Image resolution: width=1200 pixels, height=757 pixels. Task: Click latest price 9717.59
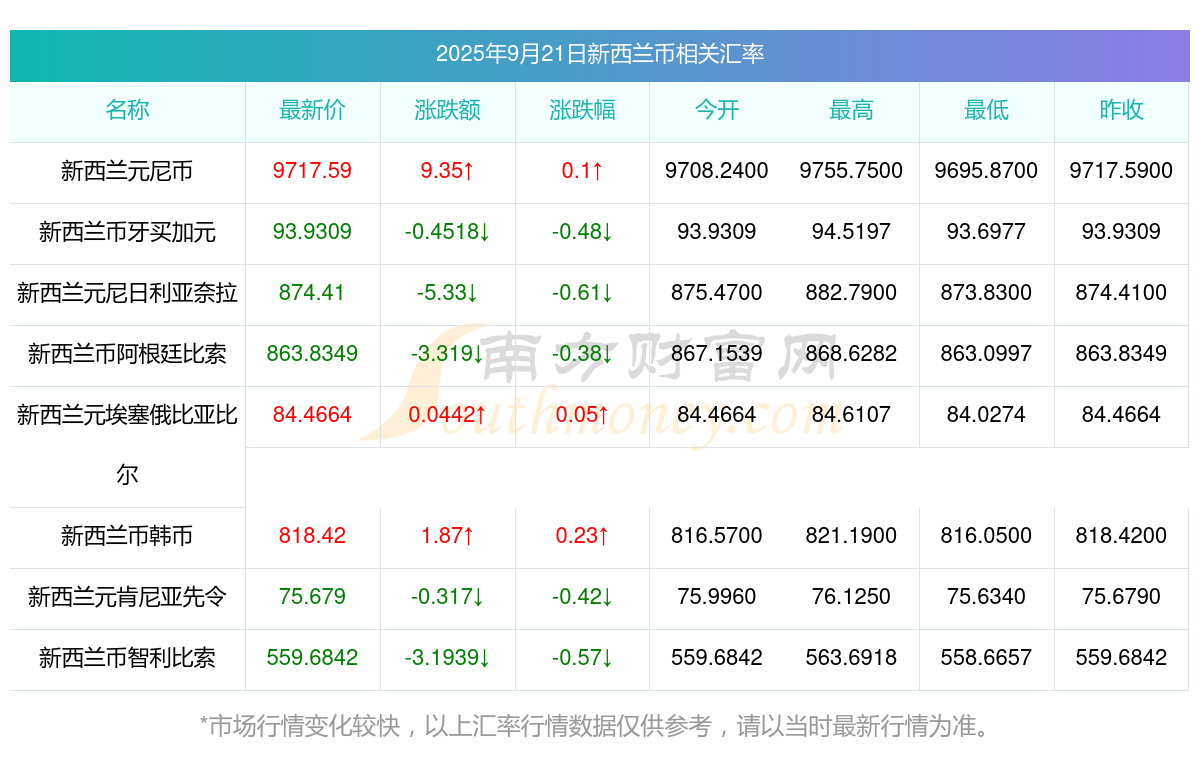pos(312,171)
